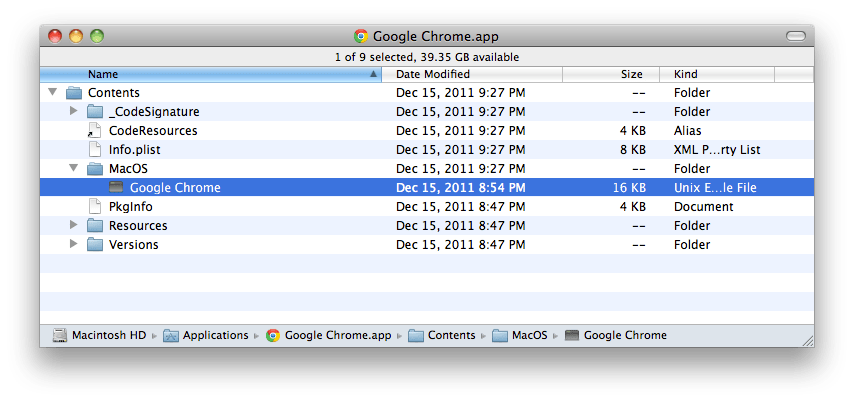Sort by Date Modified column header
Viewport: 854px width, 402px height.
coord(472,74)
